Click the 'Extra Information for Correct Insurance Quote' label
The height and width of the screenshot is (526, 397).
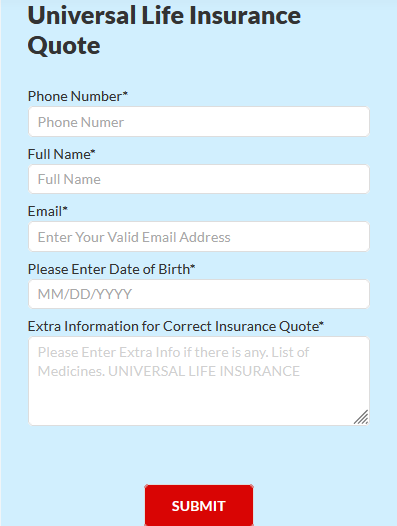173,326
